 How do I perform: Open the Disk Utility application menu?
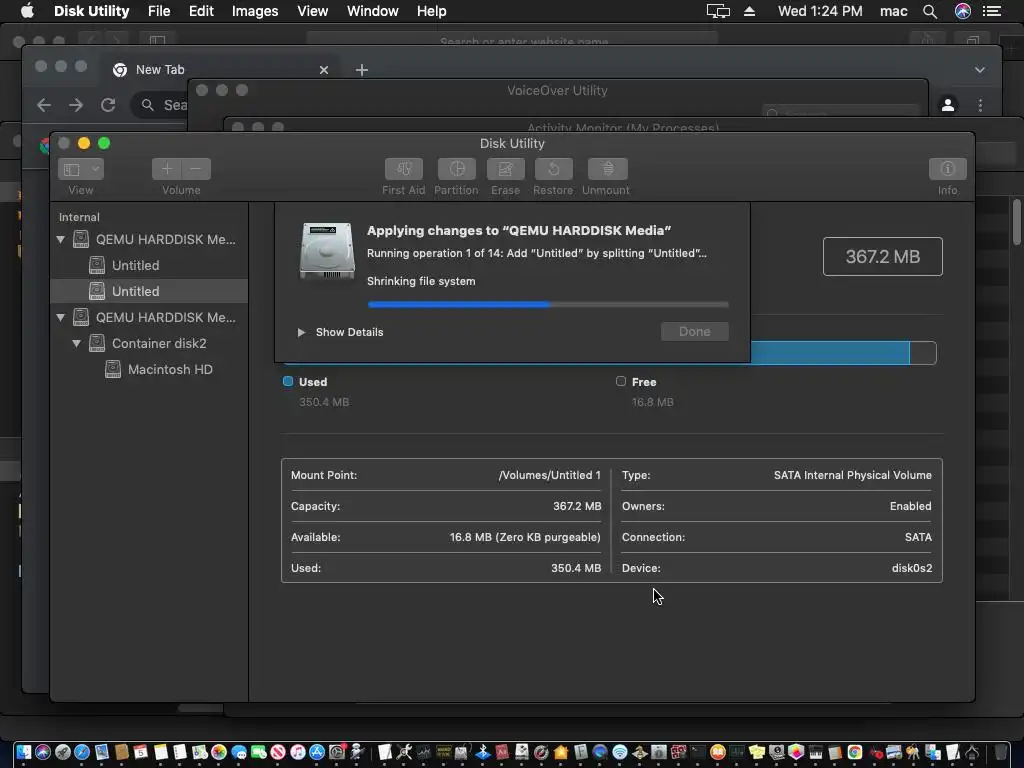click(91, 11)
